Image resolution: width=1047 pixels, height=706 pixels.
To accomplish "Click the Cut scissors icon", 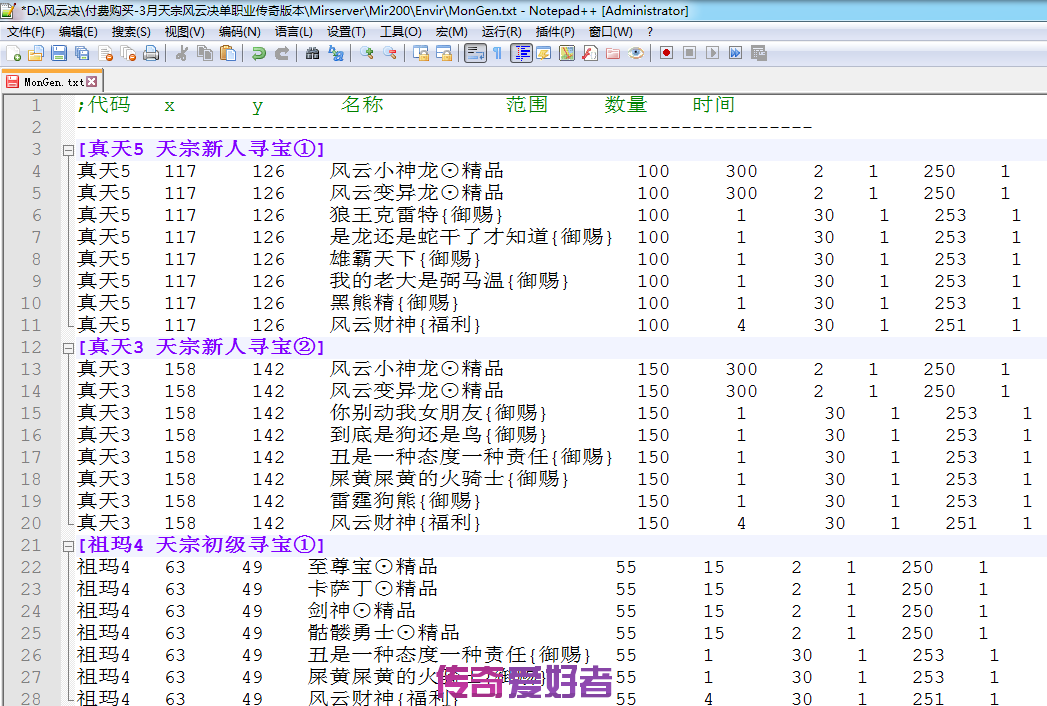I will (182, 53).
